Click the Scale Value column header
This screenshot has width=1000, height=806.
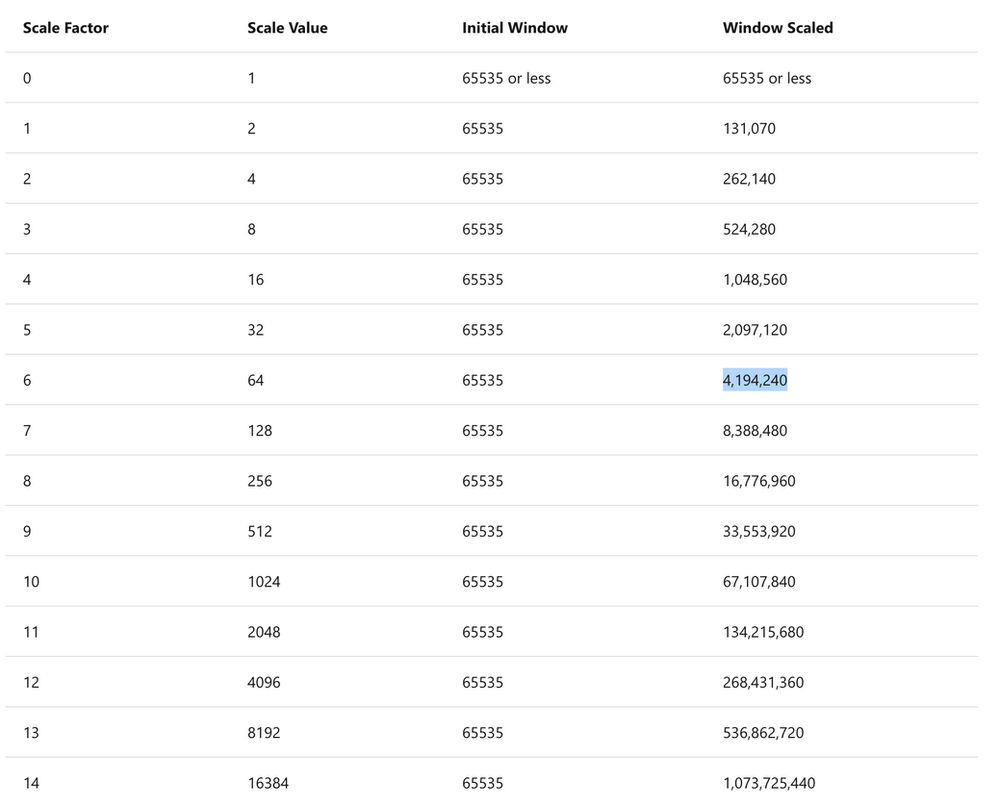tap(287, 28)
